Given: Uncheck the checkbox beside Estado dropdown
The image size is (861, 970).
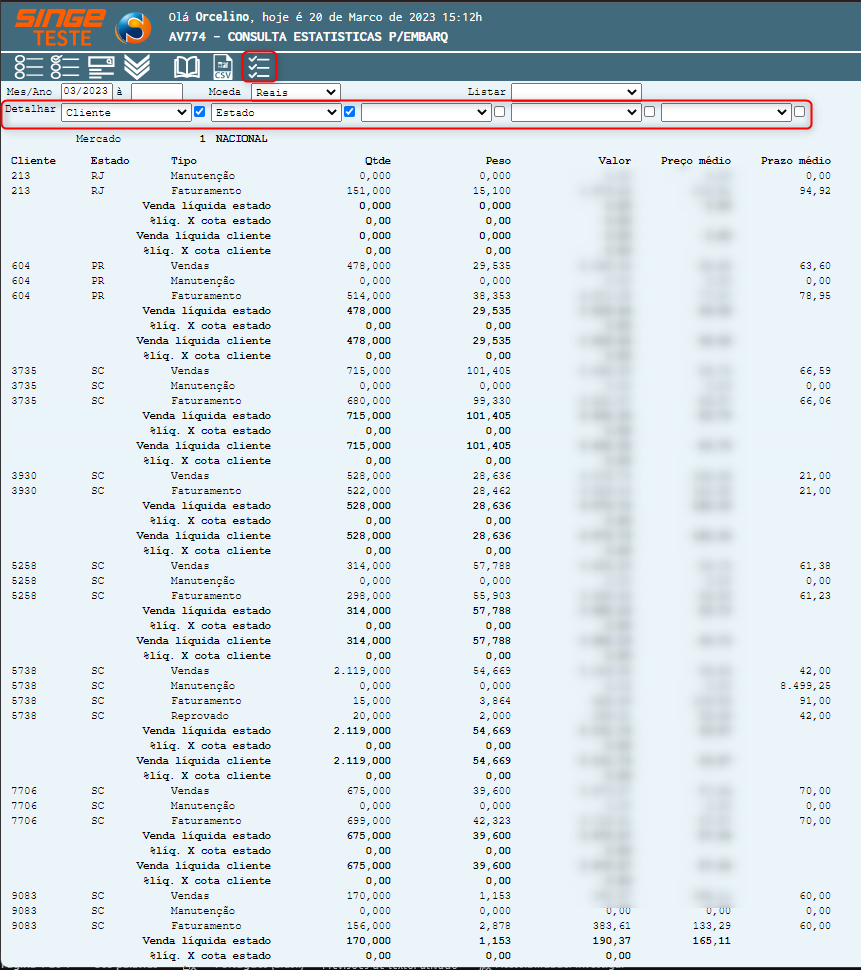Looking at the screenshot, I should tap(349, 111).
